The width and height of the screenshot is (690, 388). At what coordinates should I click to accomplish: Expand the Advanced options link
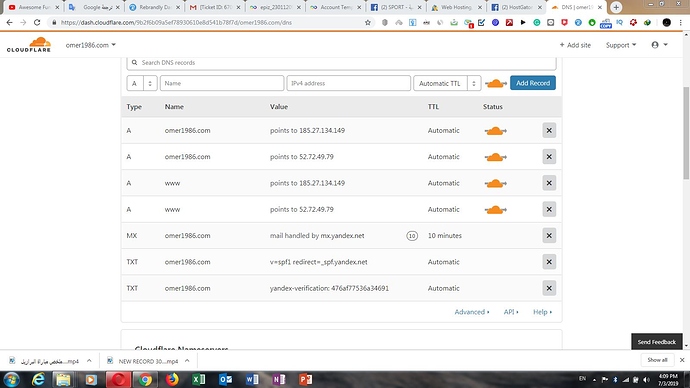[472, 312]
